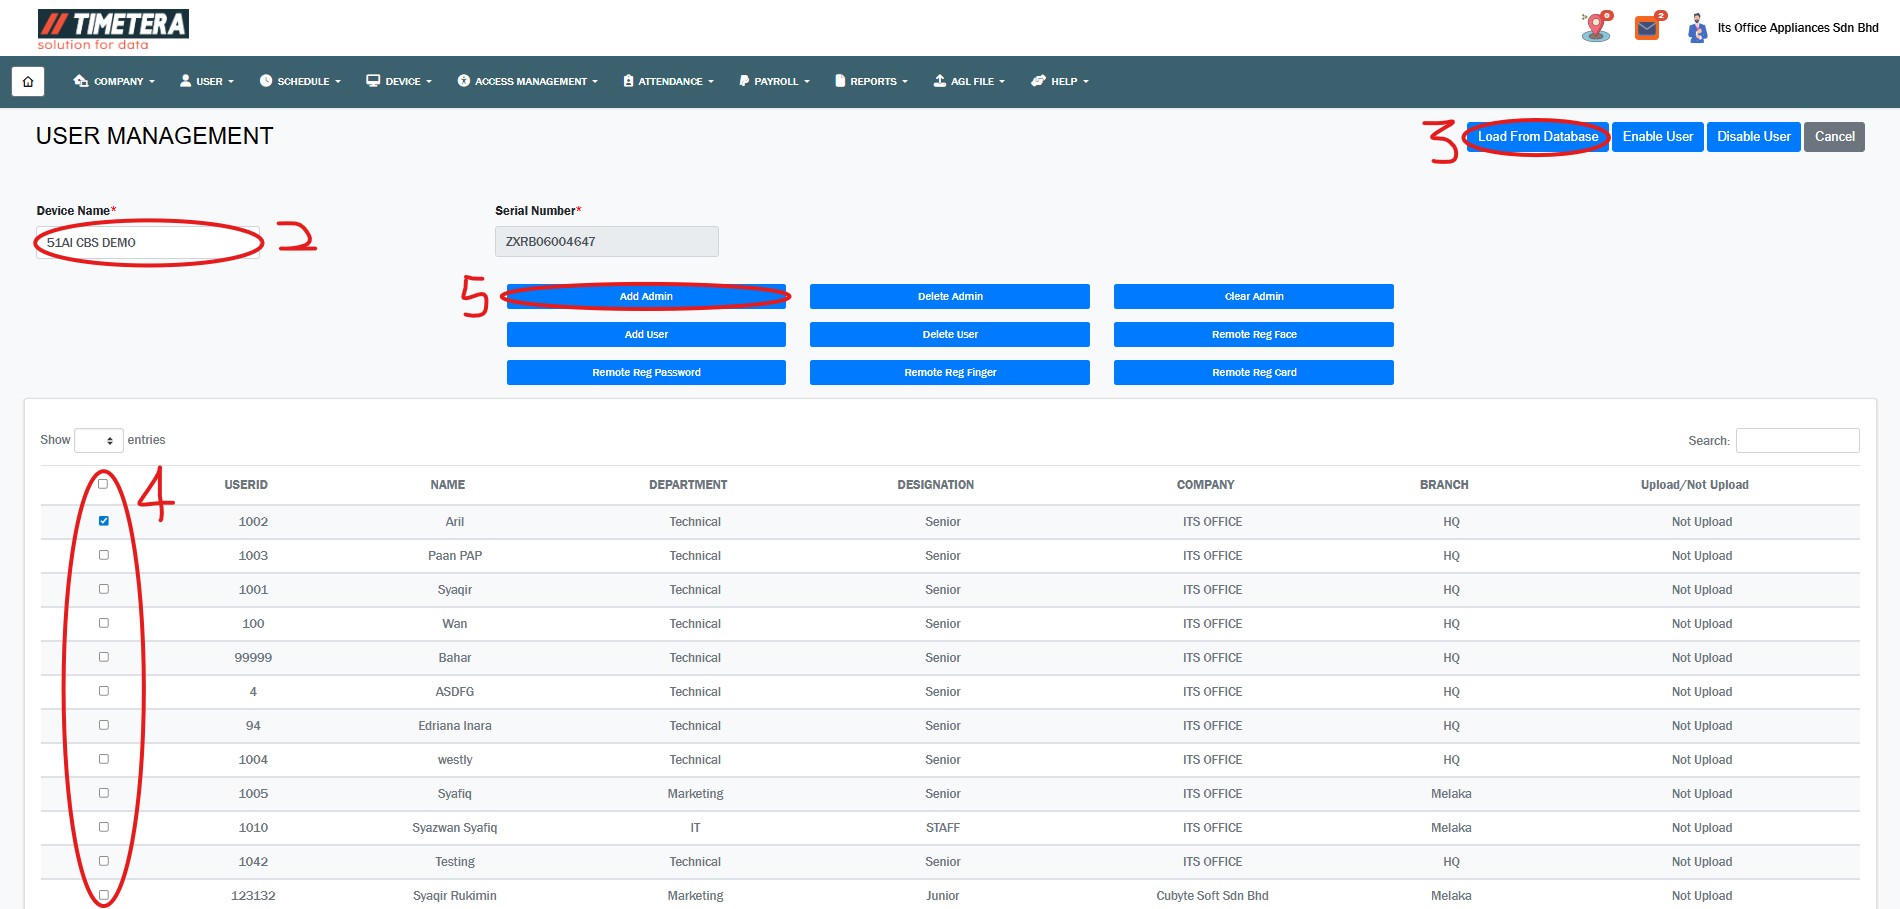Go to the home icon button
This screenshot has width=1900, height=909.
coord(28,81)
